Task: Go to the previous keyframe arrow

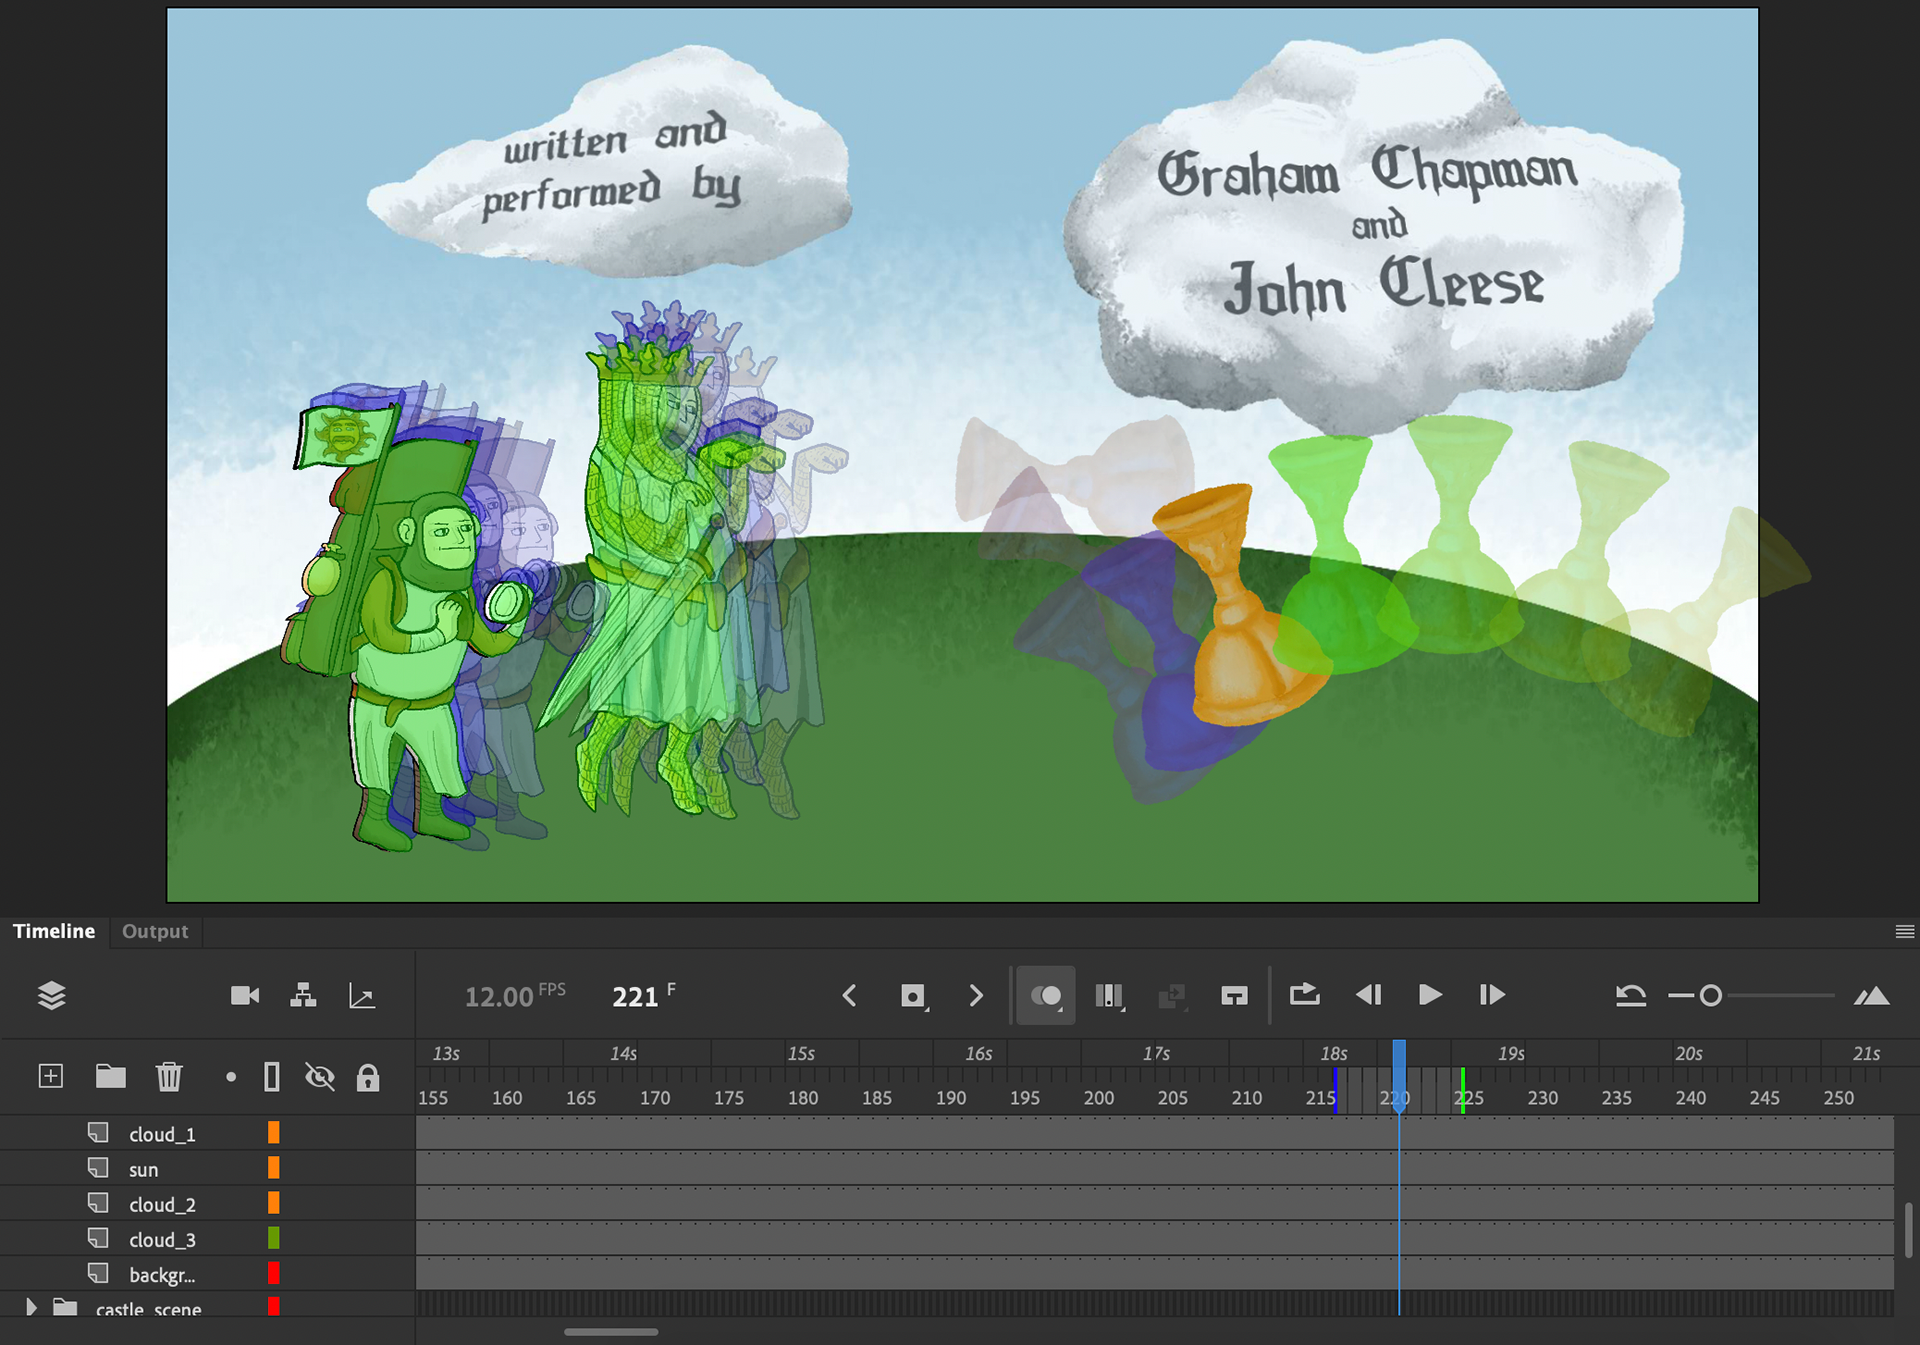Action: [850, 996]
